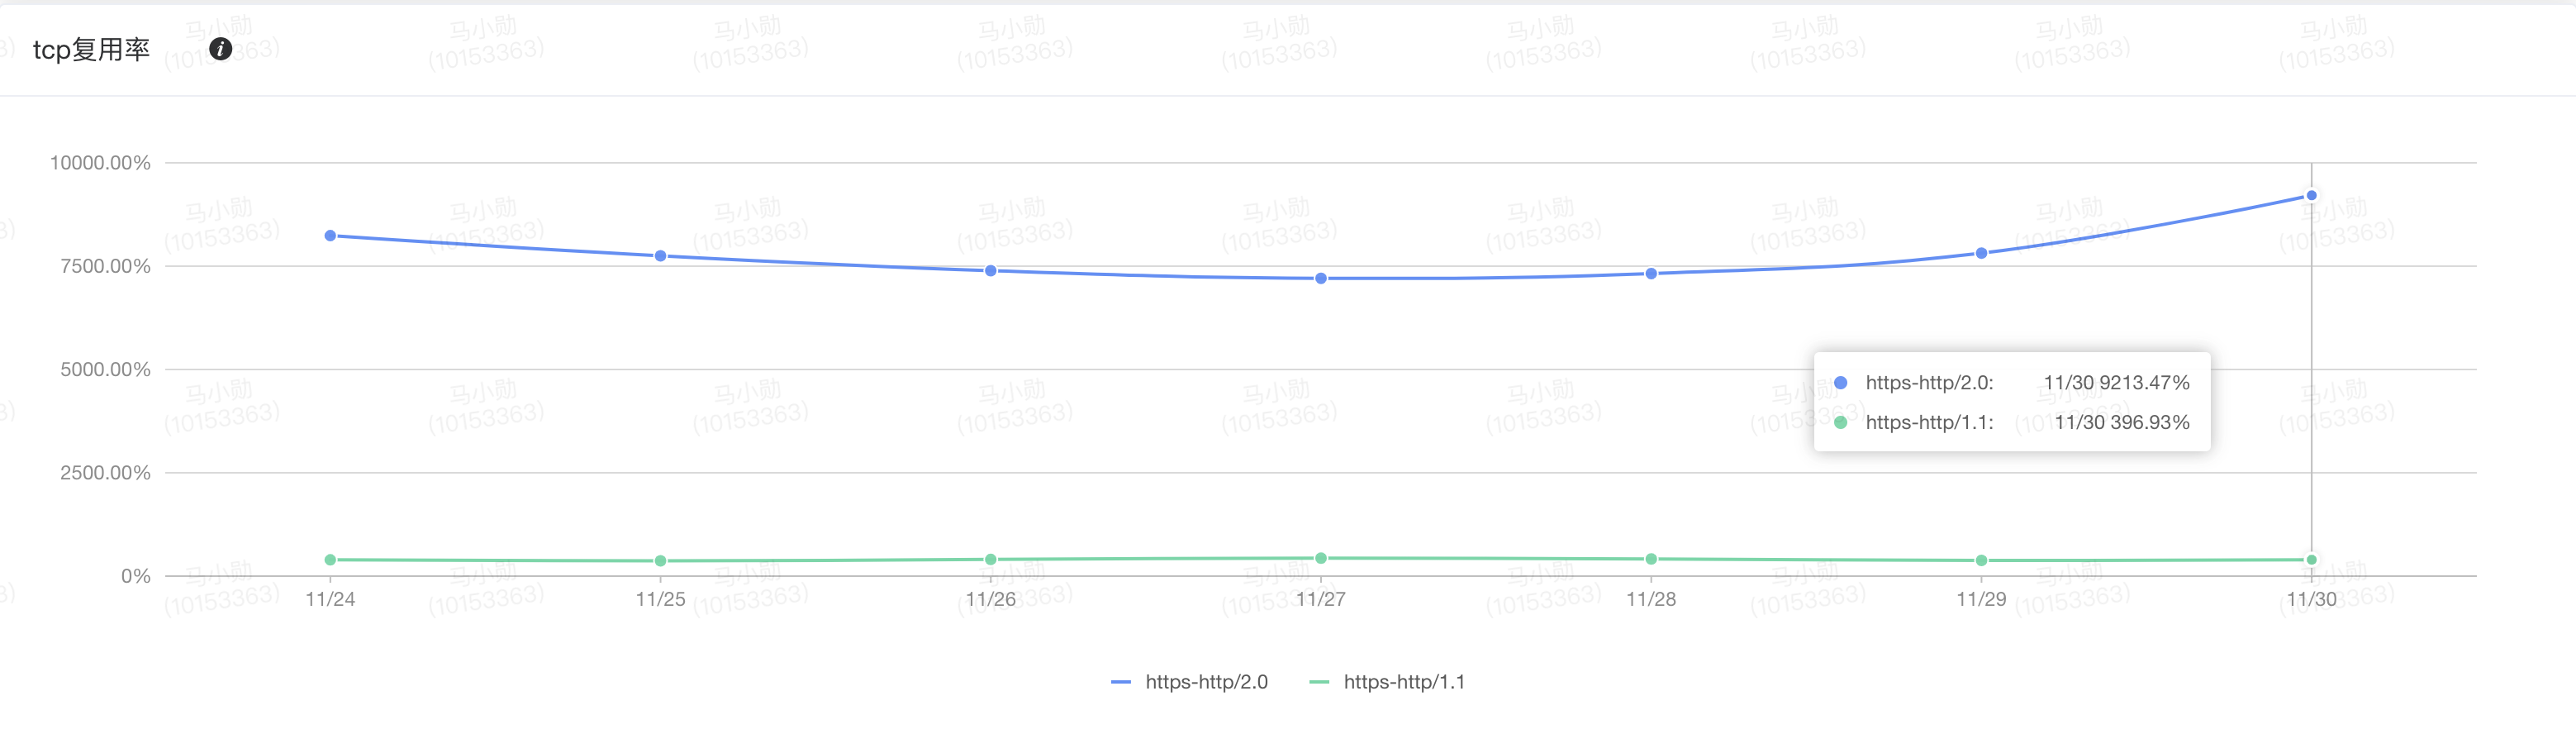Click the green data point for 11/26
The image size is (2576, 734).
tap(990, 560)
